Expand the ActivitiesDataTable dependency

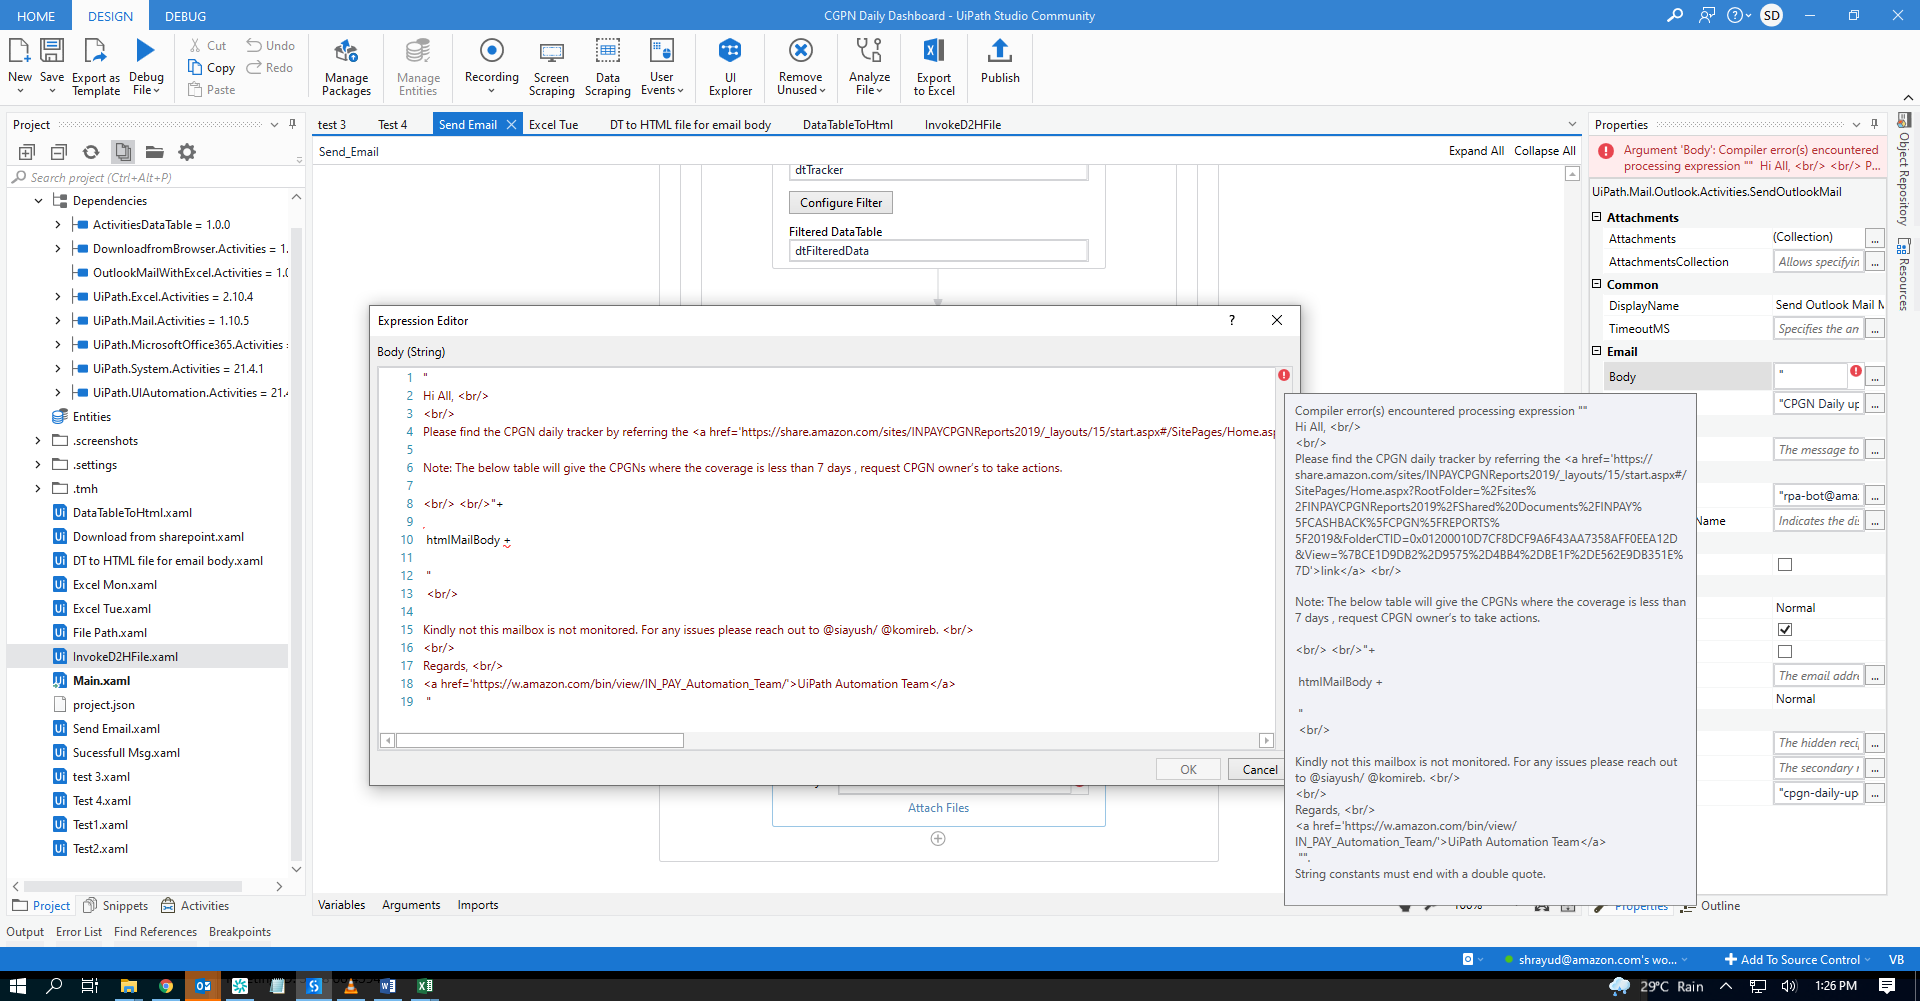[x=57, y=225]
